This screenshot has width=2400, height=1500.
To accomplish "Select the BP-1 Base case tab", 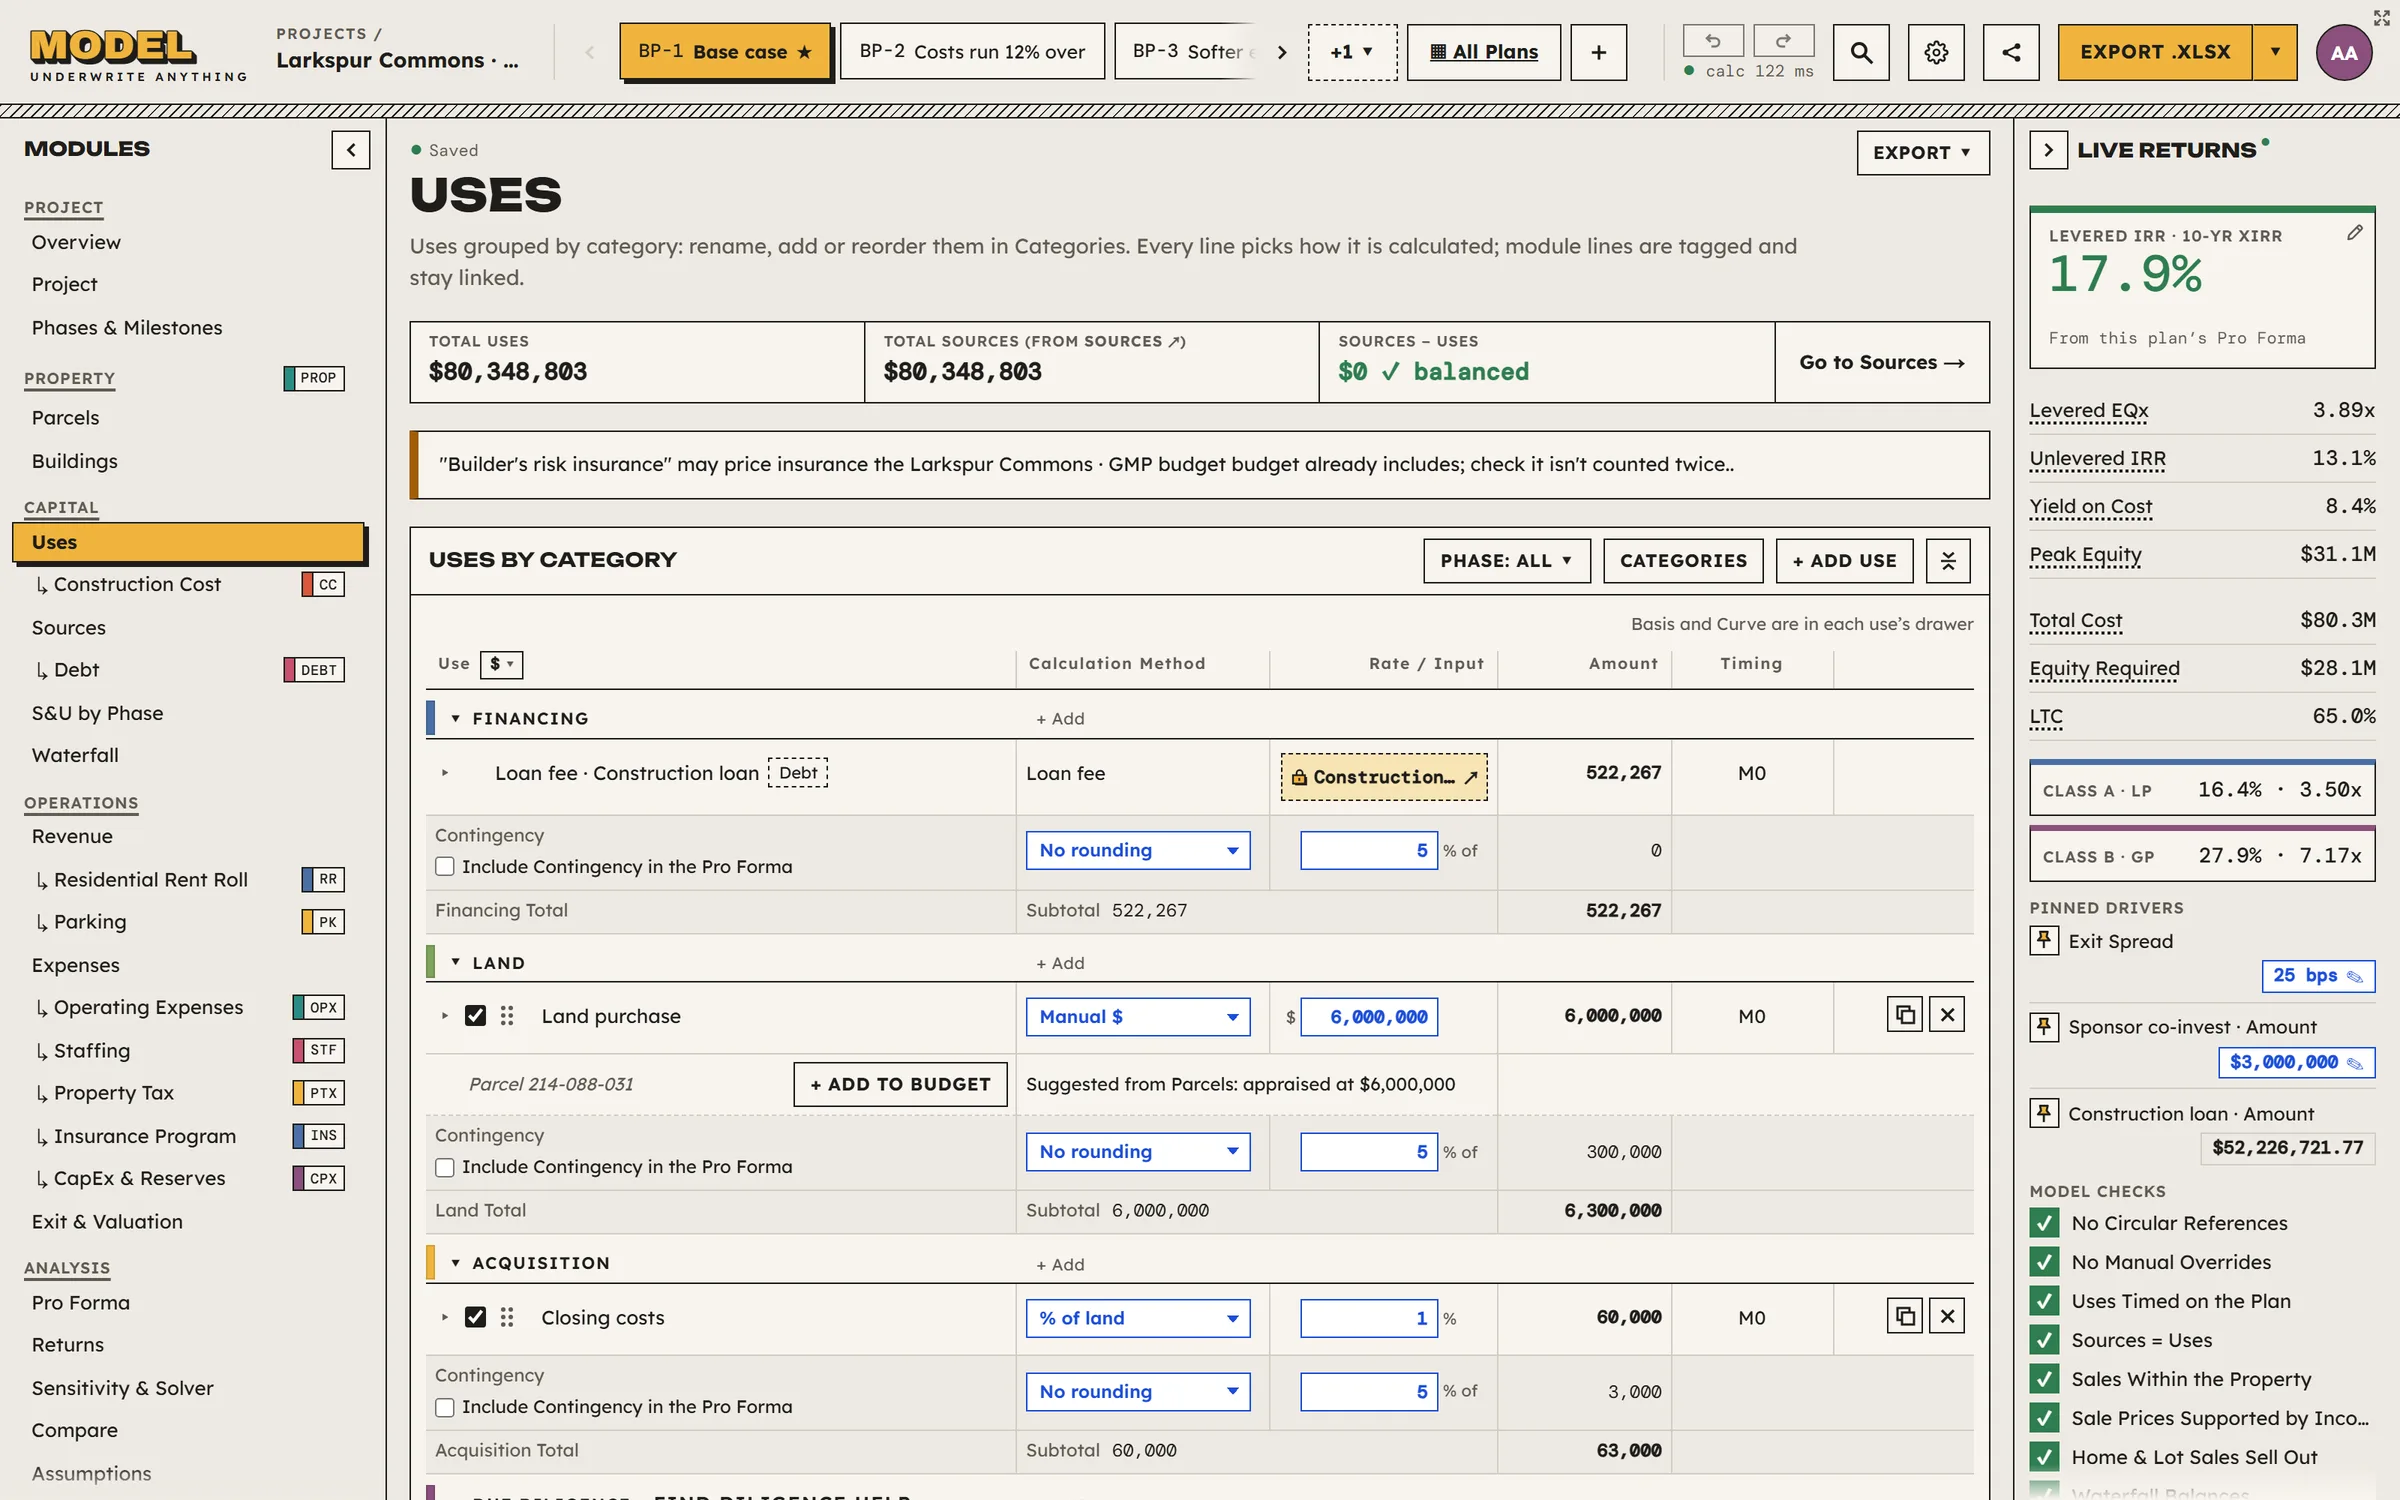I will point(725,52).
